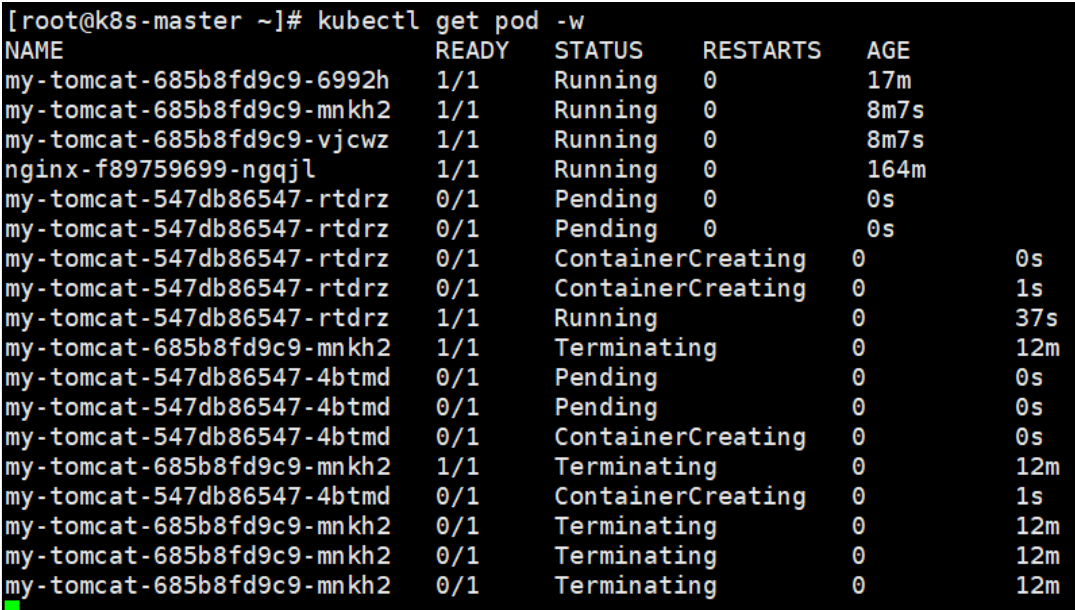Click the RESTARTS column header
This screenshot has height=610, width=1075.
click(x=762, y=51)
